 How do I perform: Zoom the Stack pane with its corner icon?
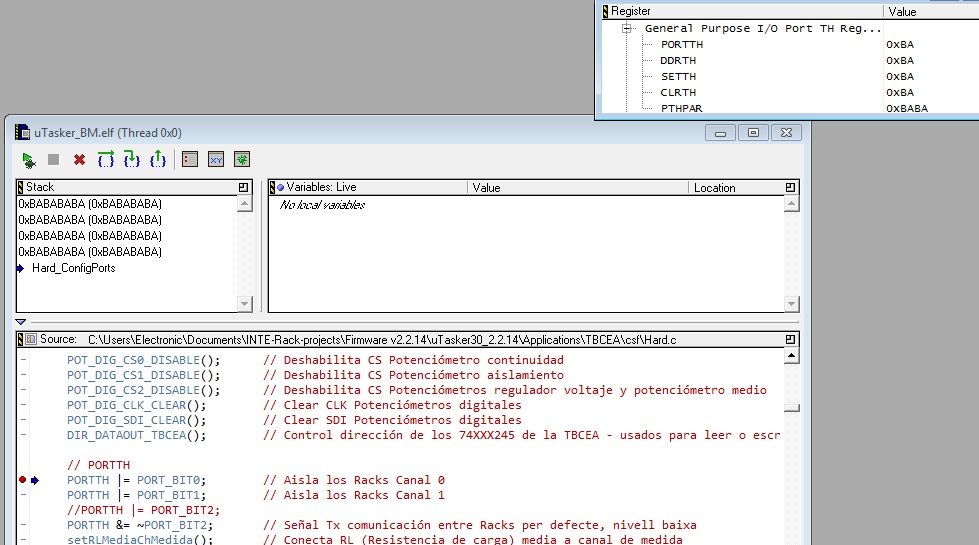click(x=244, y=187)
